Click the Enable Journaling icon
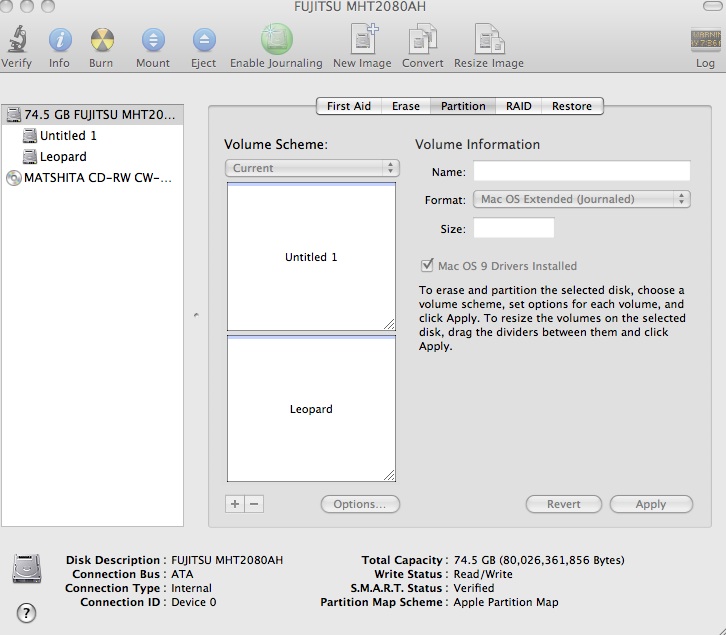This screenshot has height=635, width=726. (276, 39)
